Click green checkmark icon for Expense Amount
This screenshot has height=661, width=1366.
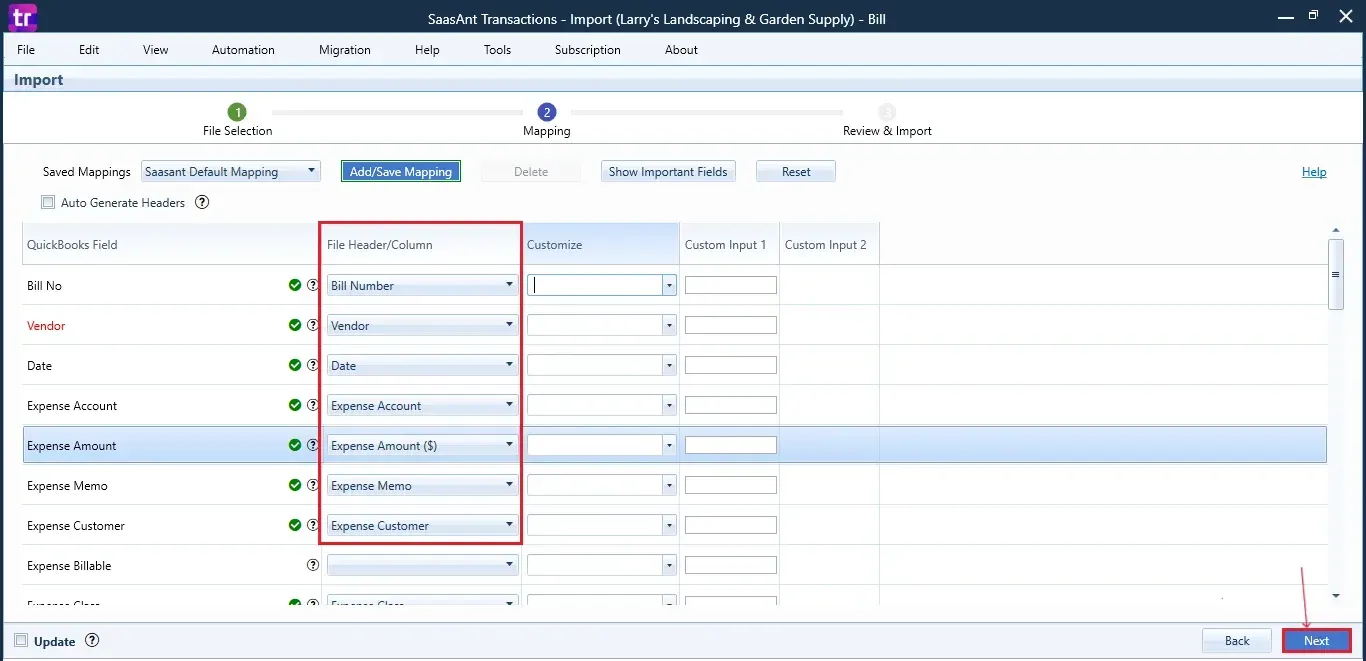tap(295, 445)
